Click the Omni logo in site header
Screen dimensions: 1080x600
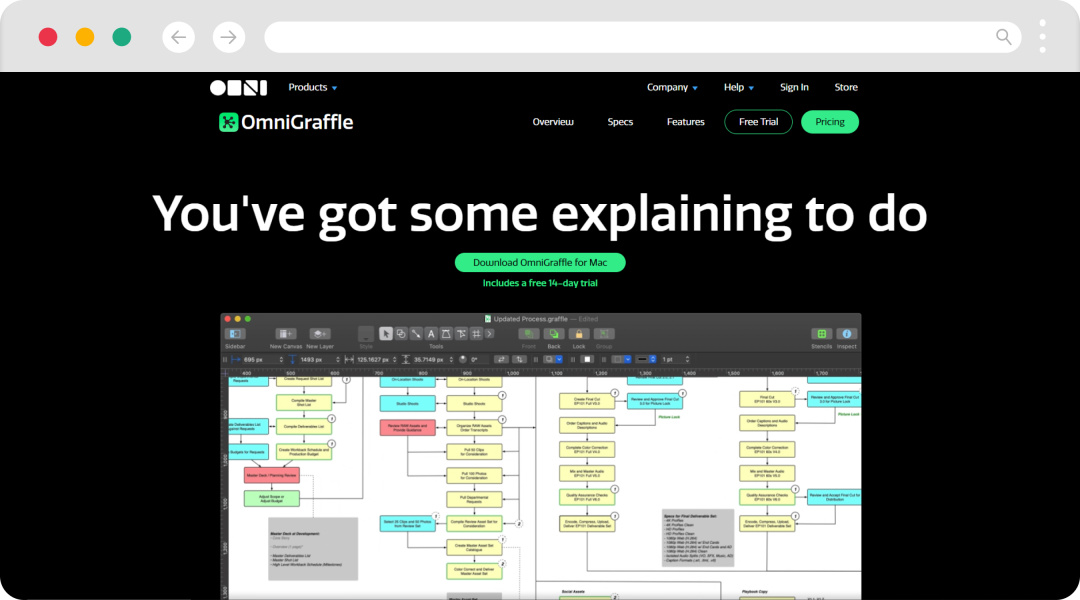[238, 87]
